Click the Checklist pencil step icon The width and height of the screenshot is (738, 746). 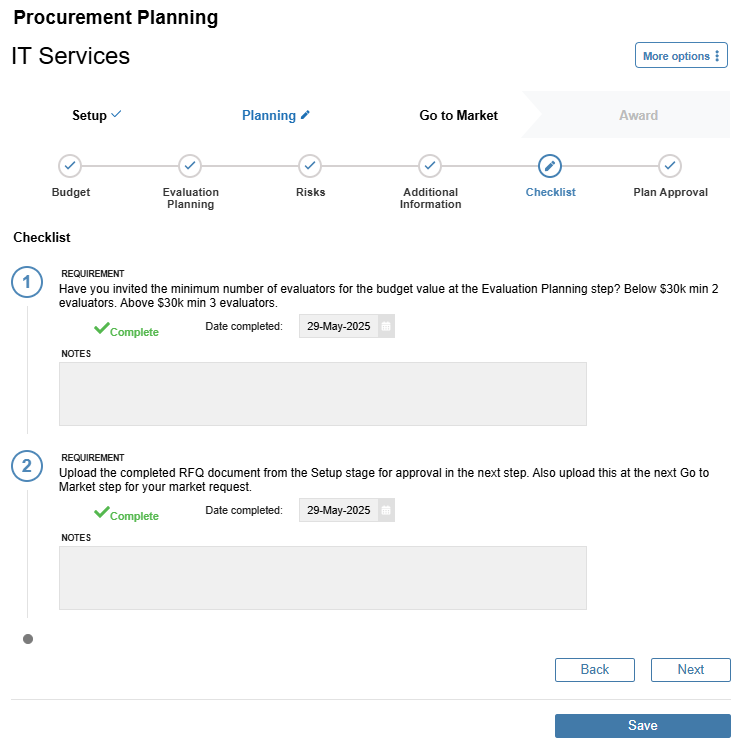coord(550,166)
